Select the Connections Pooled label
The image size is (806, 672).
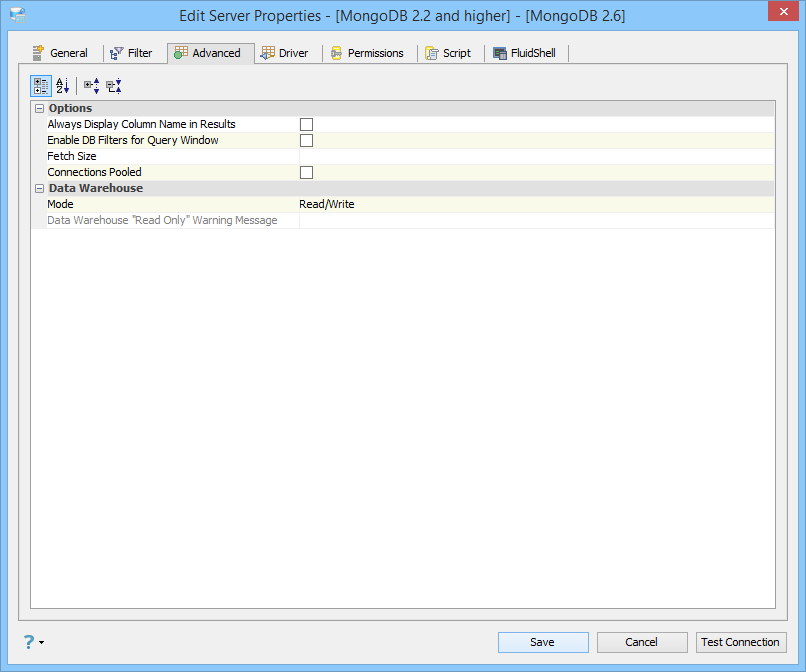pyautogui.click(x=95, y=172)
